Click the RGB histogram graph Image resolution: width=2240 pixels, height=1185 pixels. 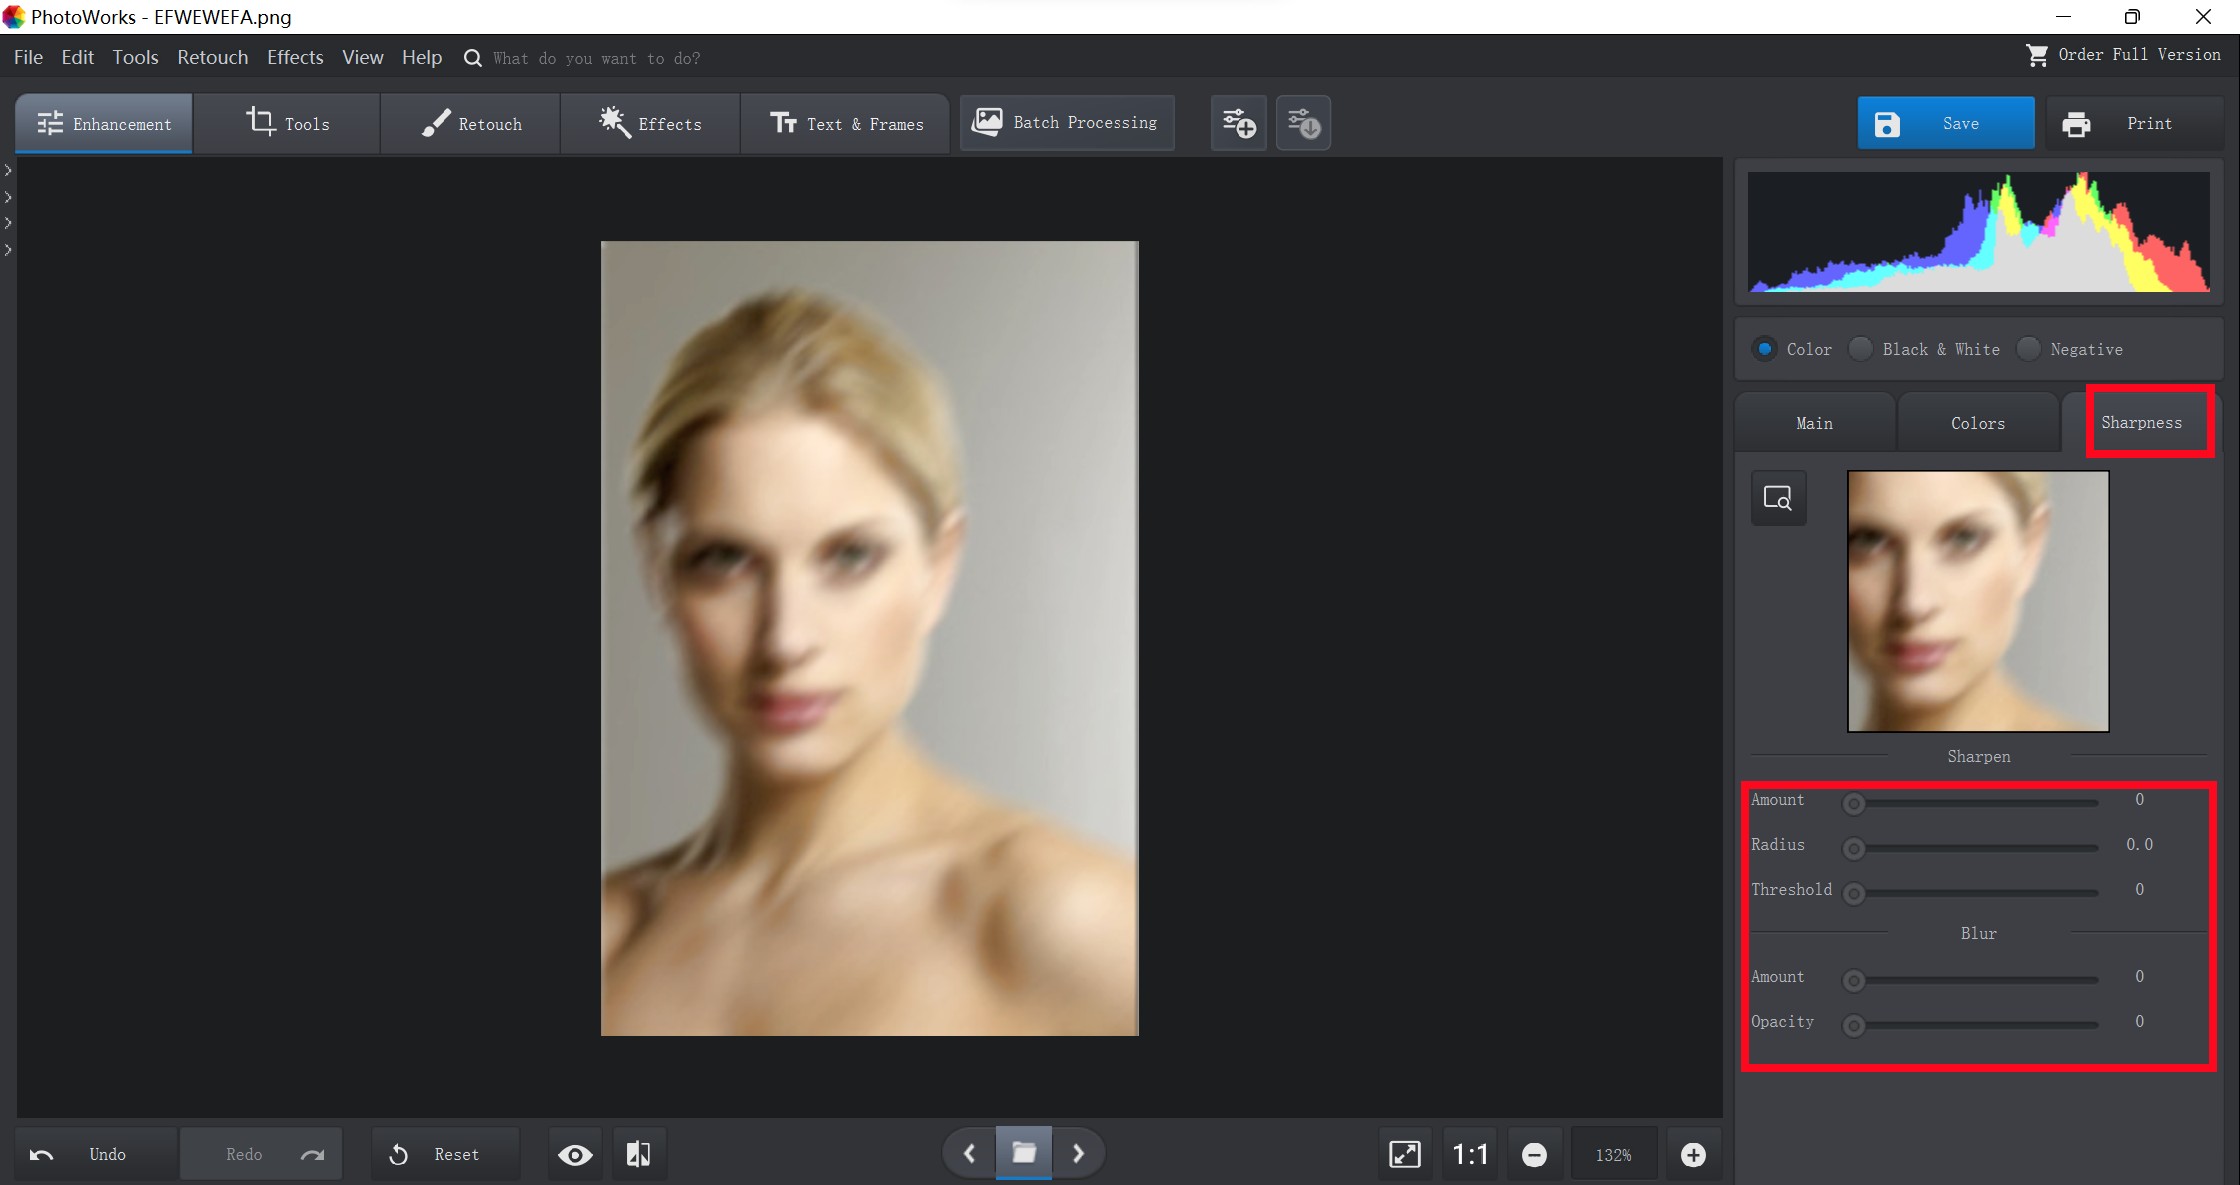point(1978,232)
